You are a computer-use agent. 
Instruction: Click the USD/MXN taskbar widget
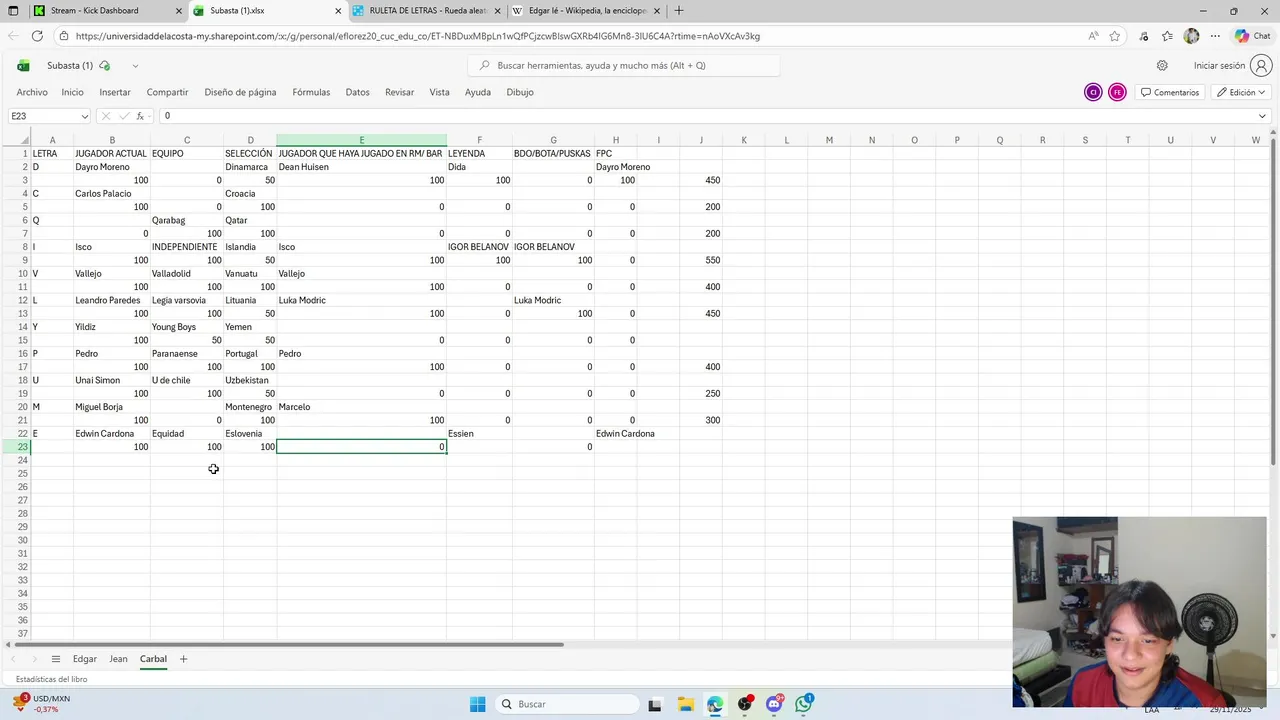pyautogui.click(x=42, y=704)
